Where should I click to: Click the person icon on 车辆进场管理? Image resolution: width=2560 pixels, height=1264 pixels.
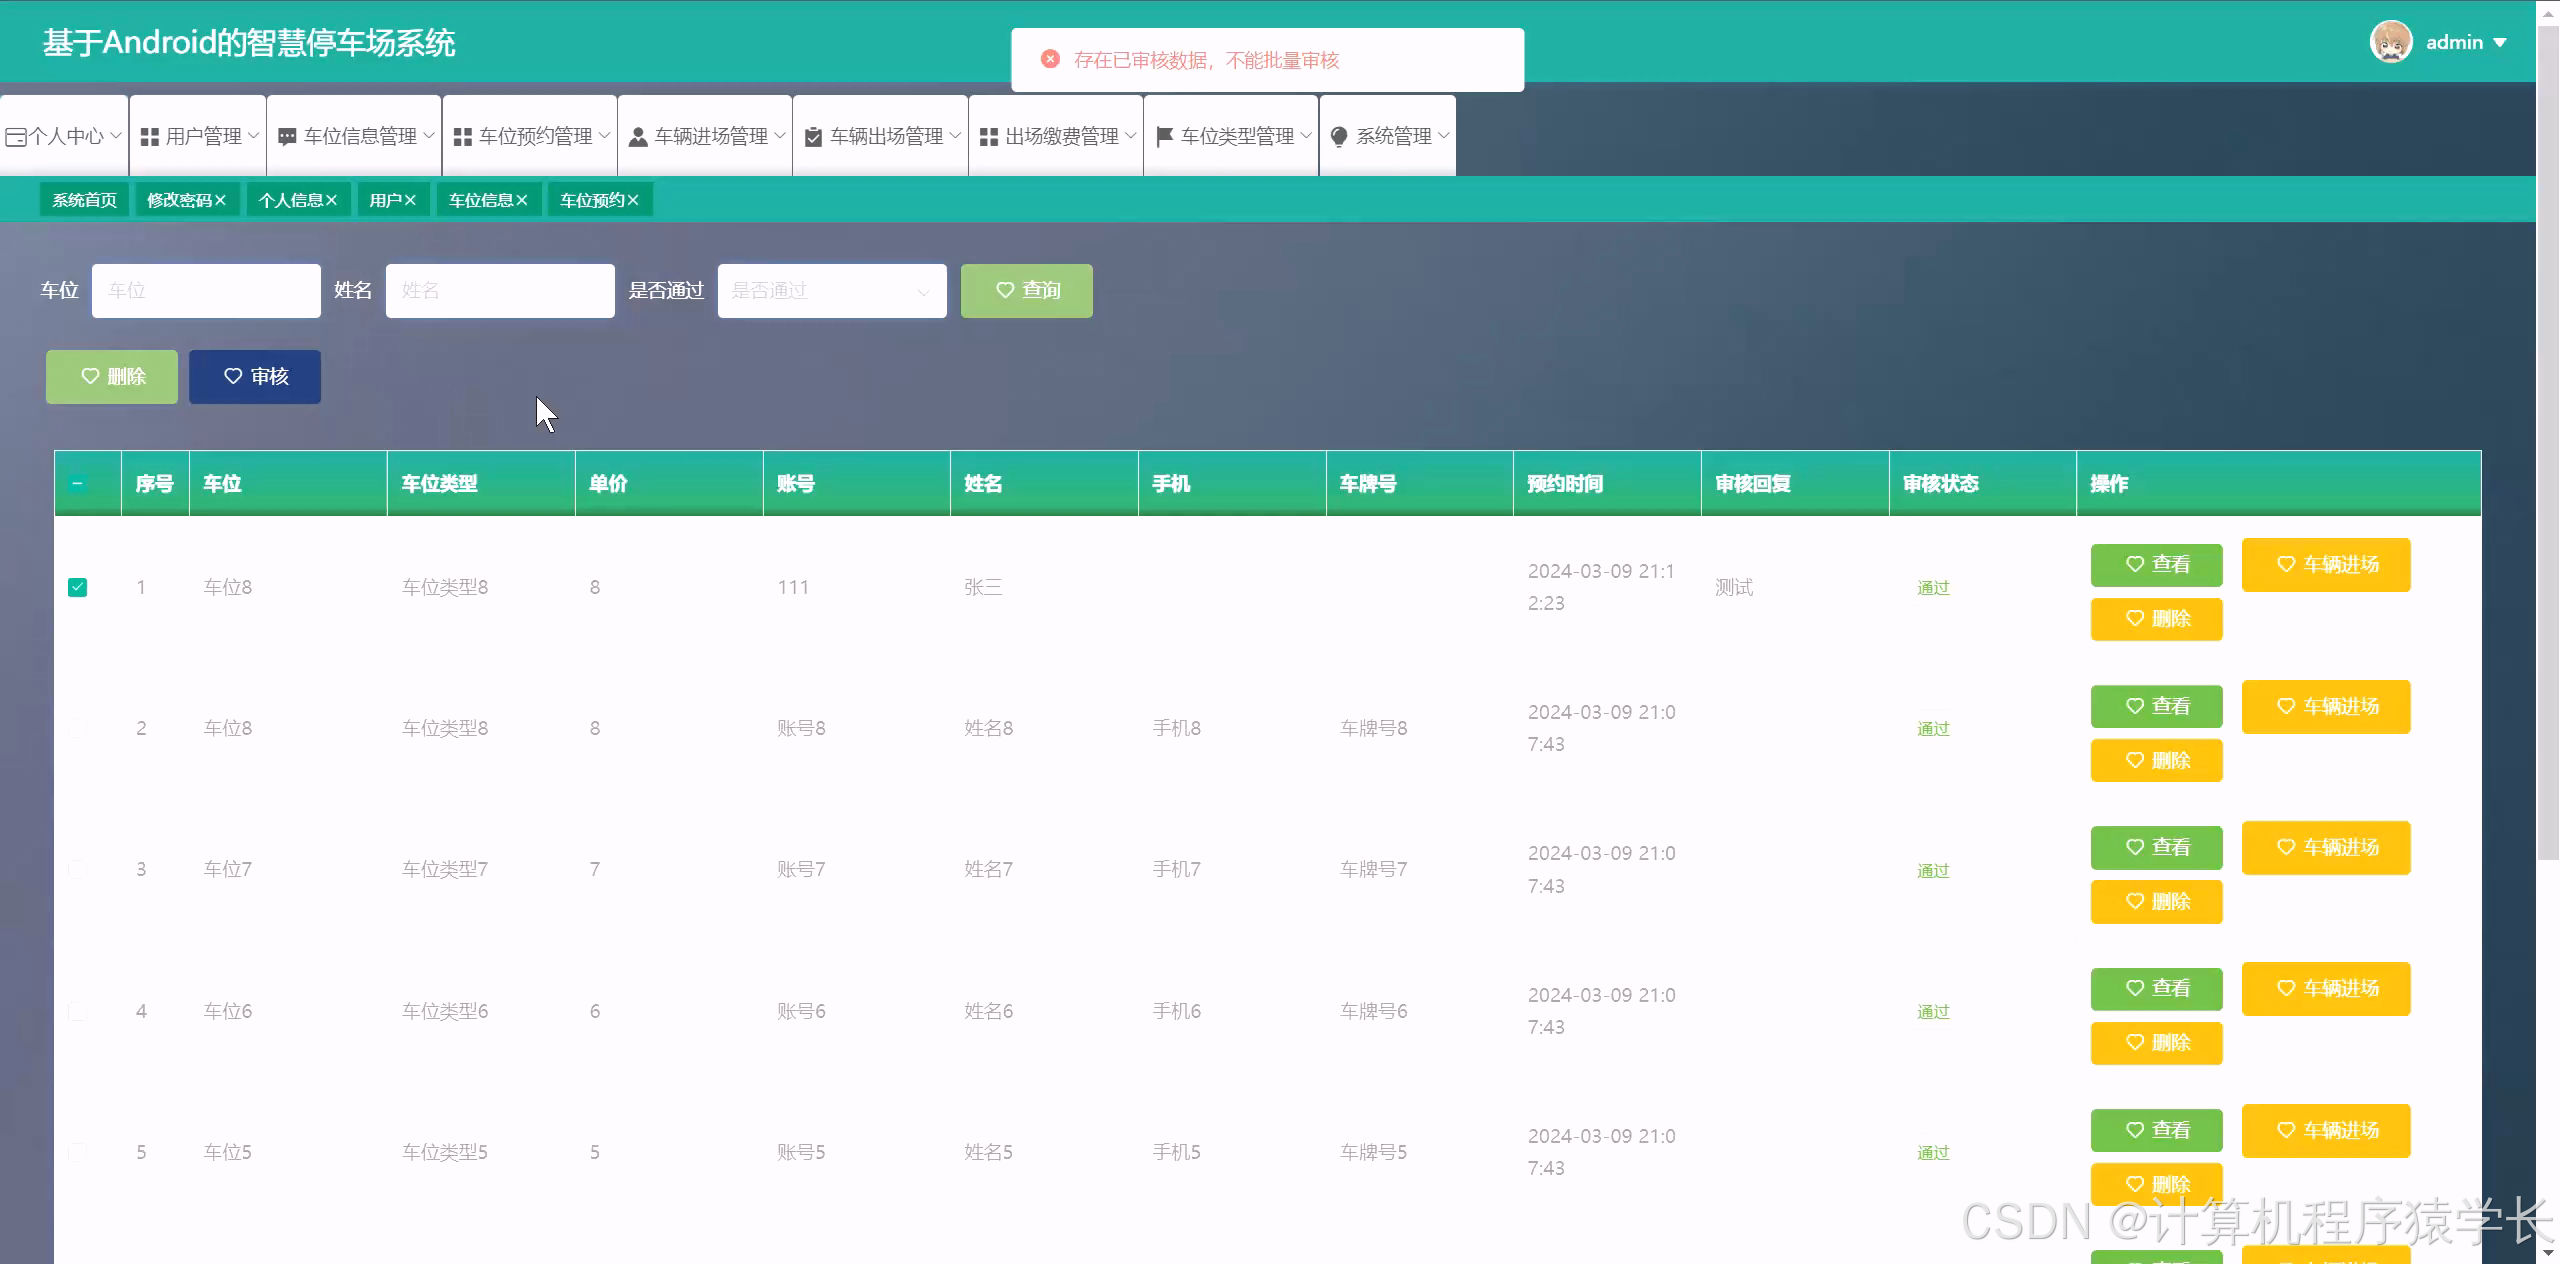click(x=637, y=137)
